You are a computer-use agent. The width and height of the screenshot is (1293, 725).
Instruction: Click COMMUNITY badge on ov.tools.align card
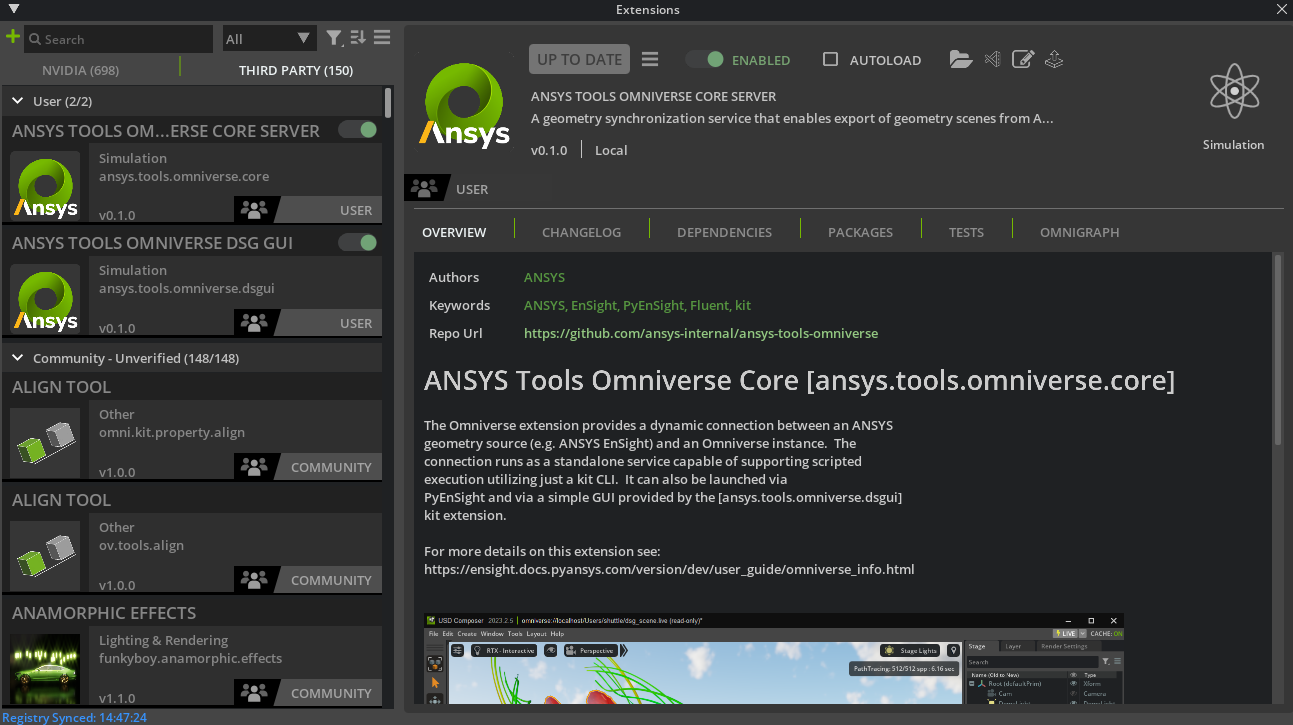point(308,580)
